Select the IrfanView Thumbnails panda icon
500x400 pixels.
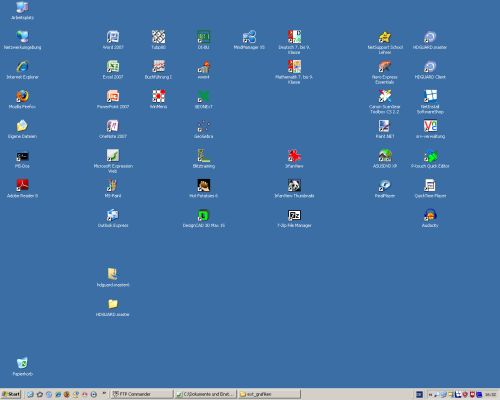pyautogui.click(x=294, y=185)
